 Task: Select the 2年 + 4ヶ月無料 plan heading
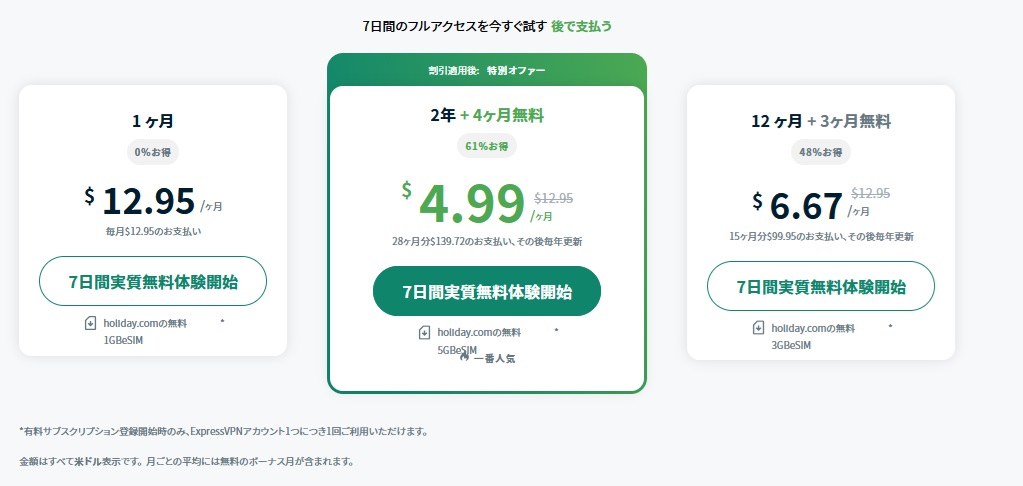pos(487,115)
